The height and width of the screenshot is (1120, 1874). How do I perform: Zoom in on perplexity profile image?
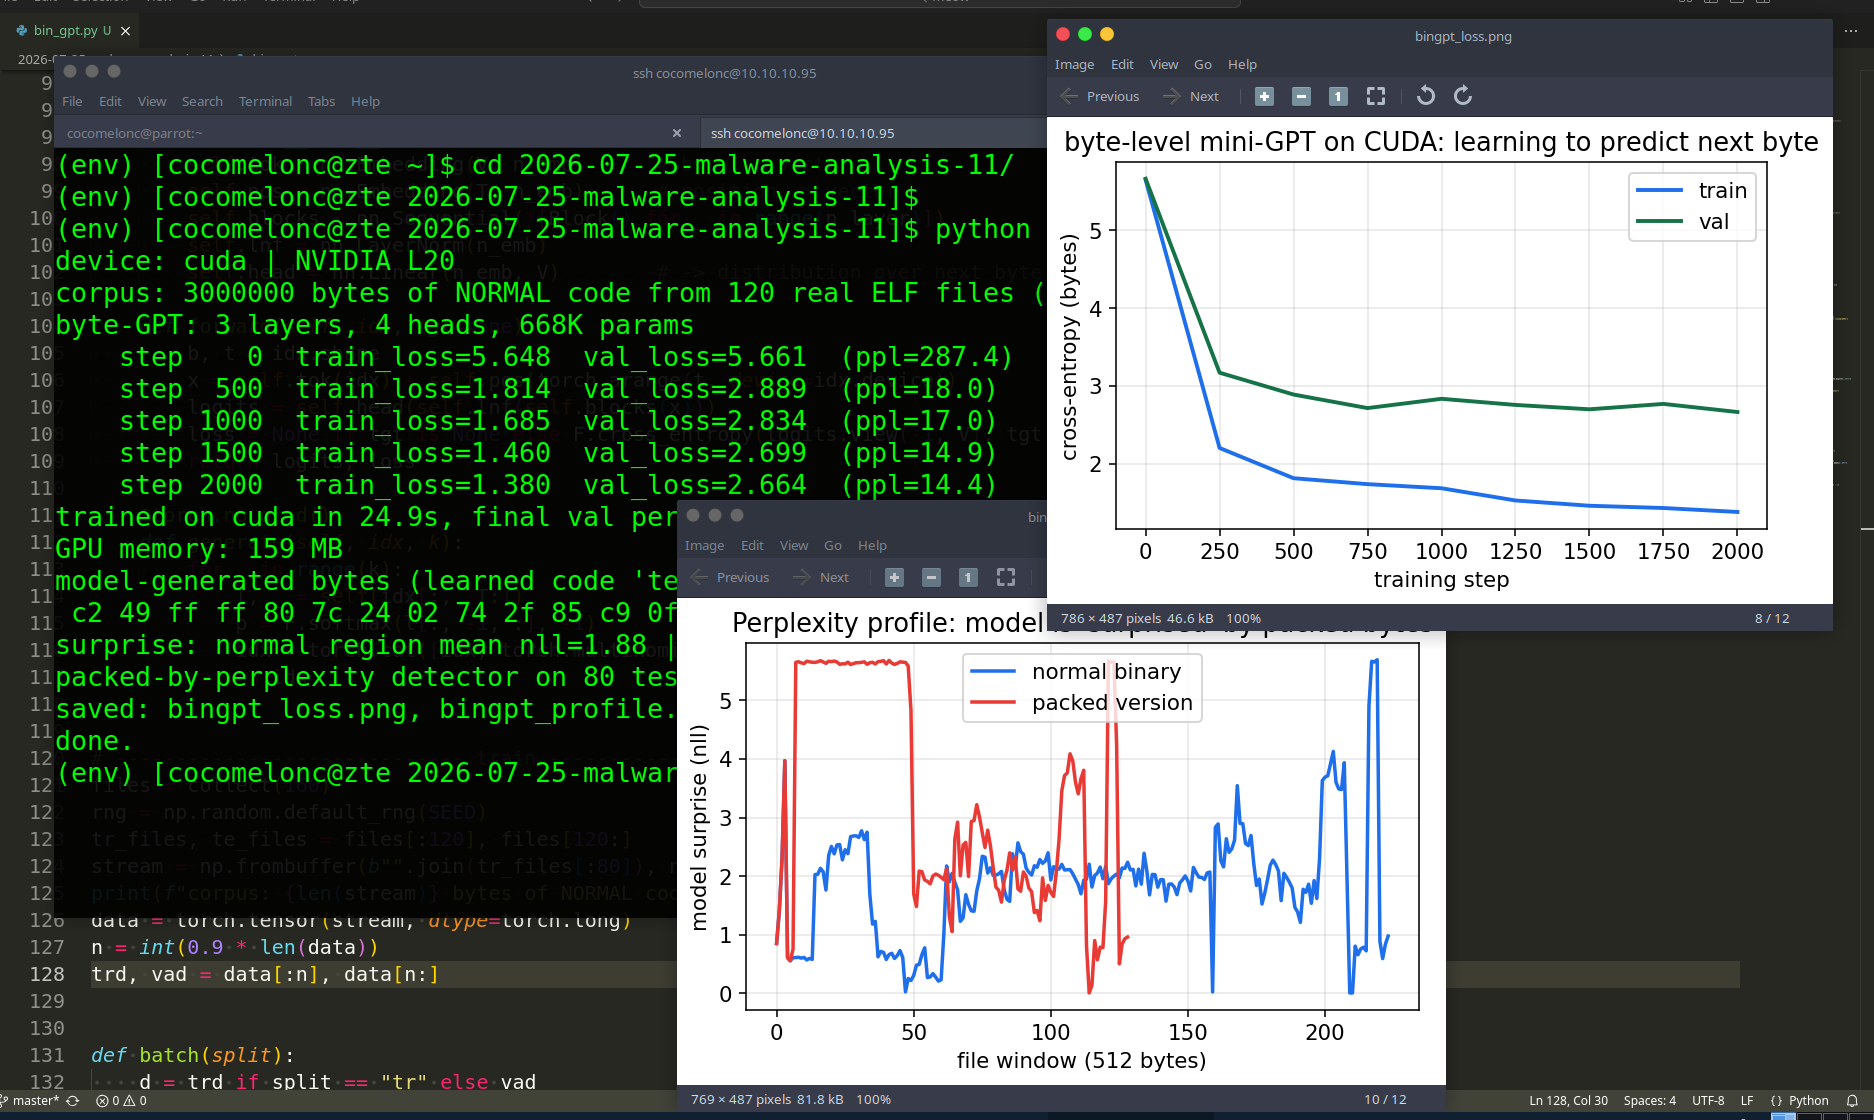point(894,577)
